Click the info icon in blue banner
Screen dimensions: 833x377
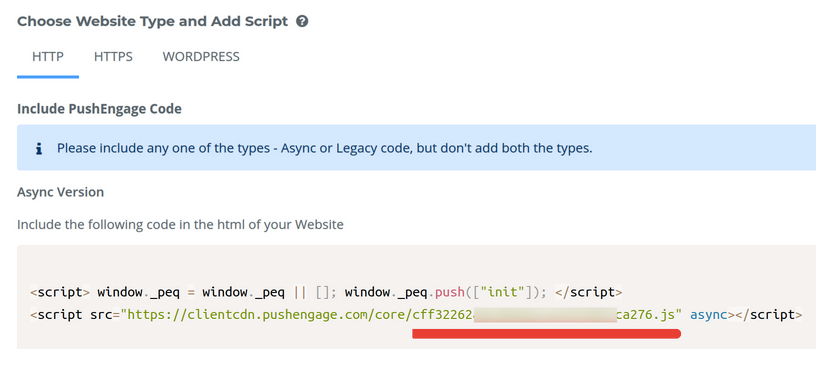[38, 149]
